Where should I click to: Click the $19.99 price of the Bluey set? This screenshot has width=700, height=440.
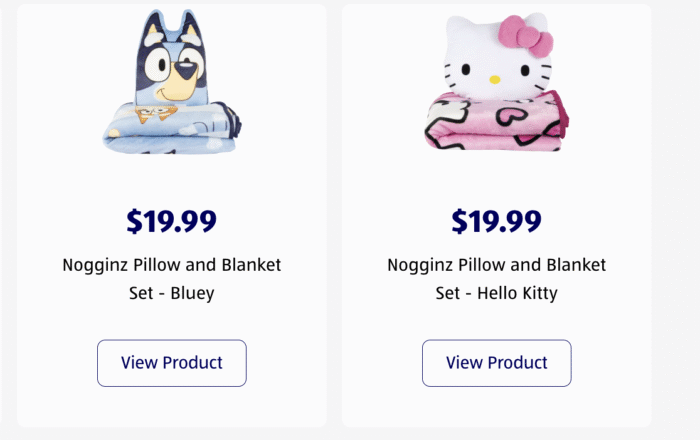click(x=172, y=221)
